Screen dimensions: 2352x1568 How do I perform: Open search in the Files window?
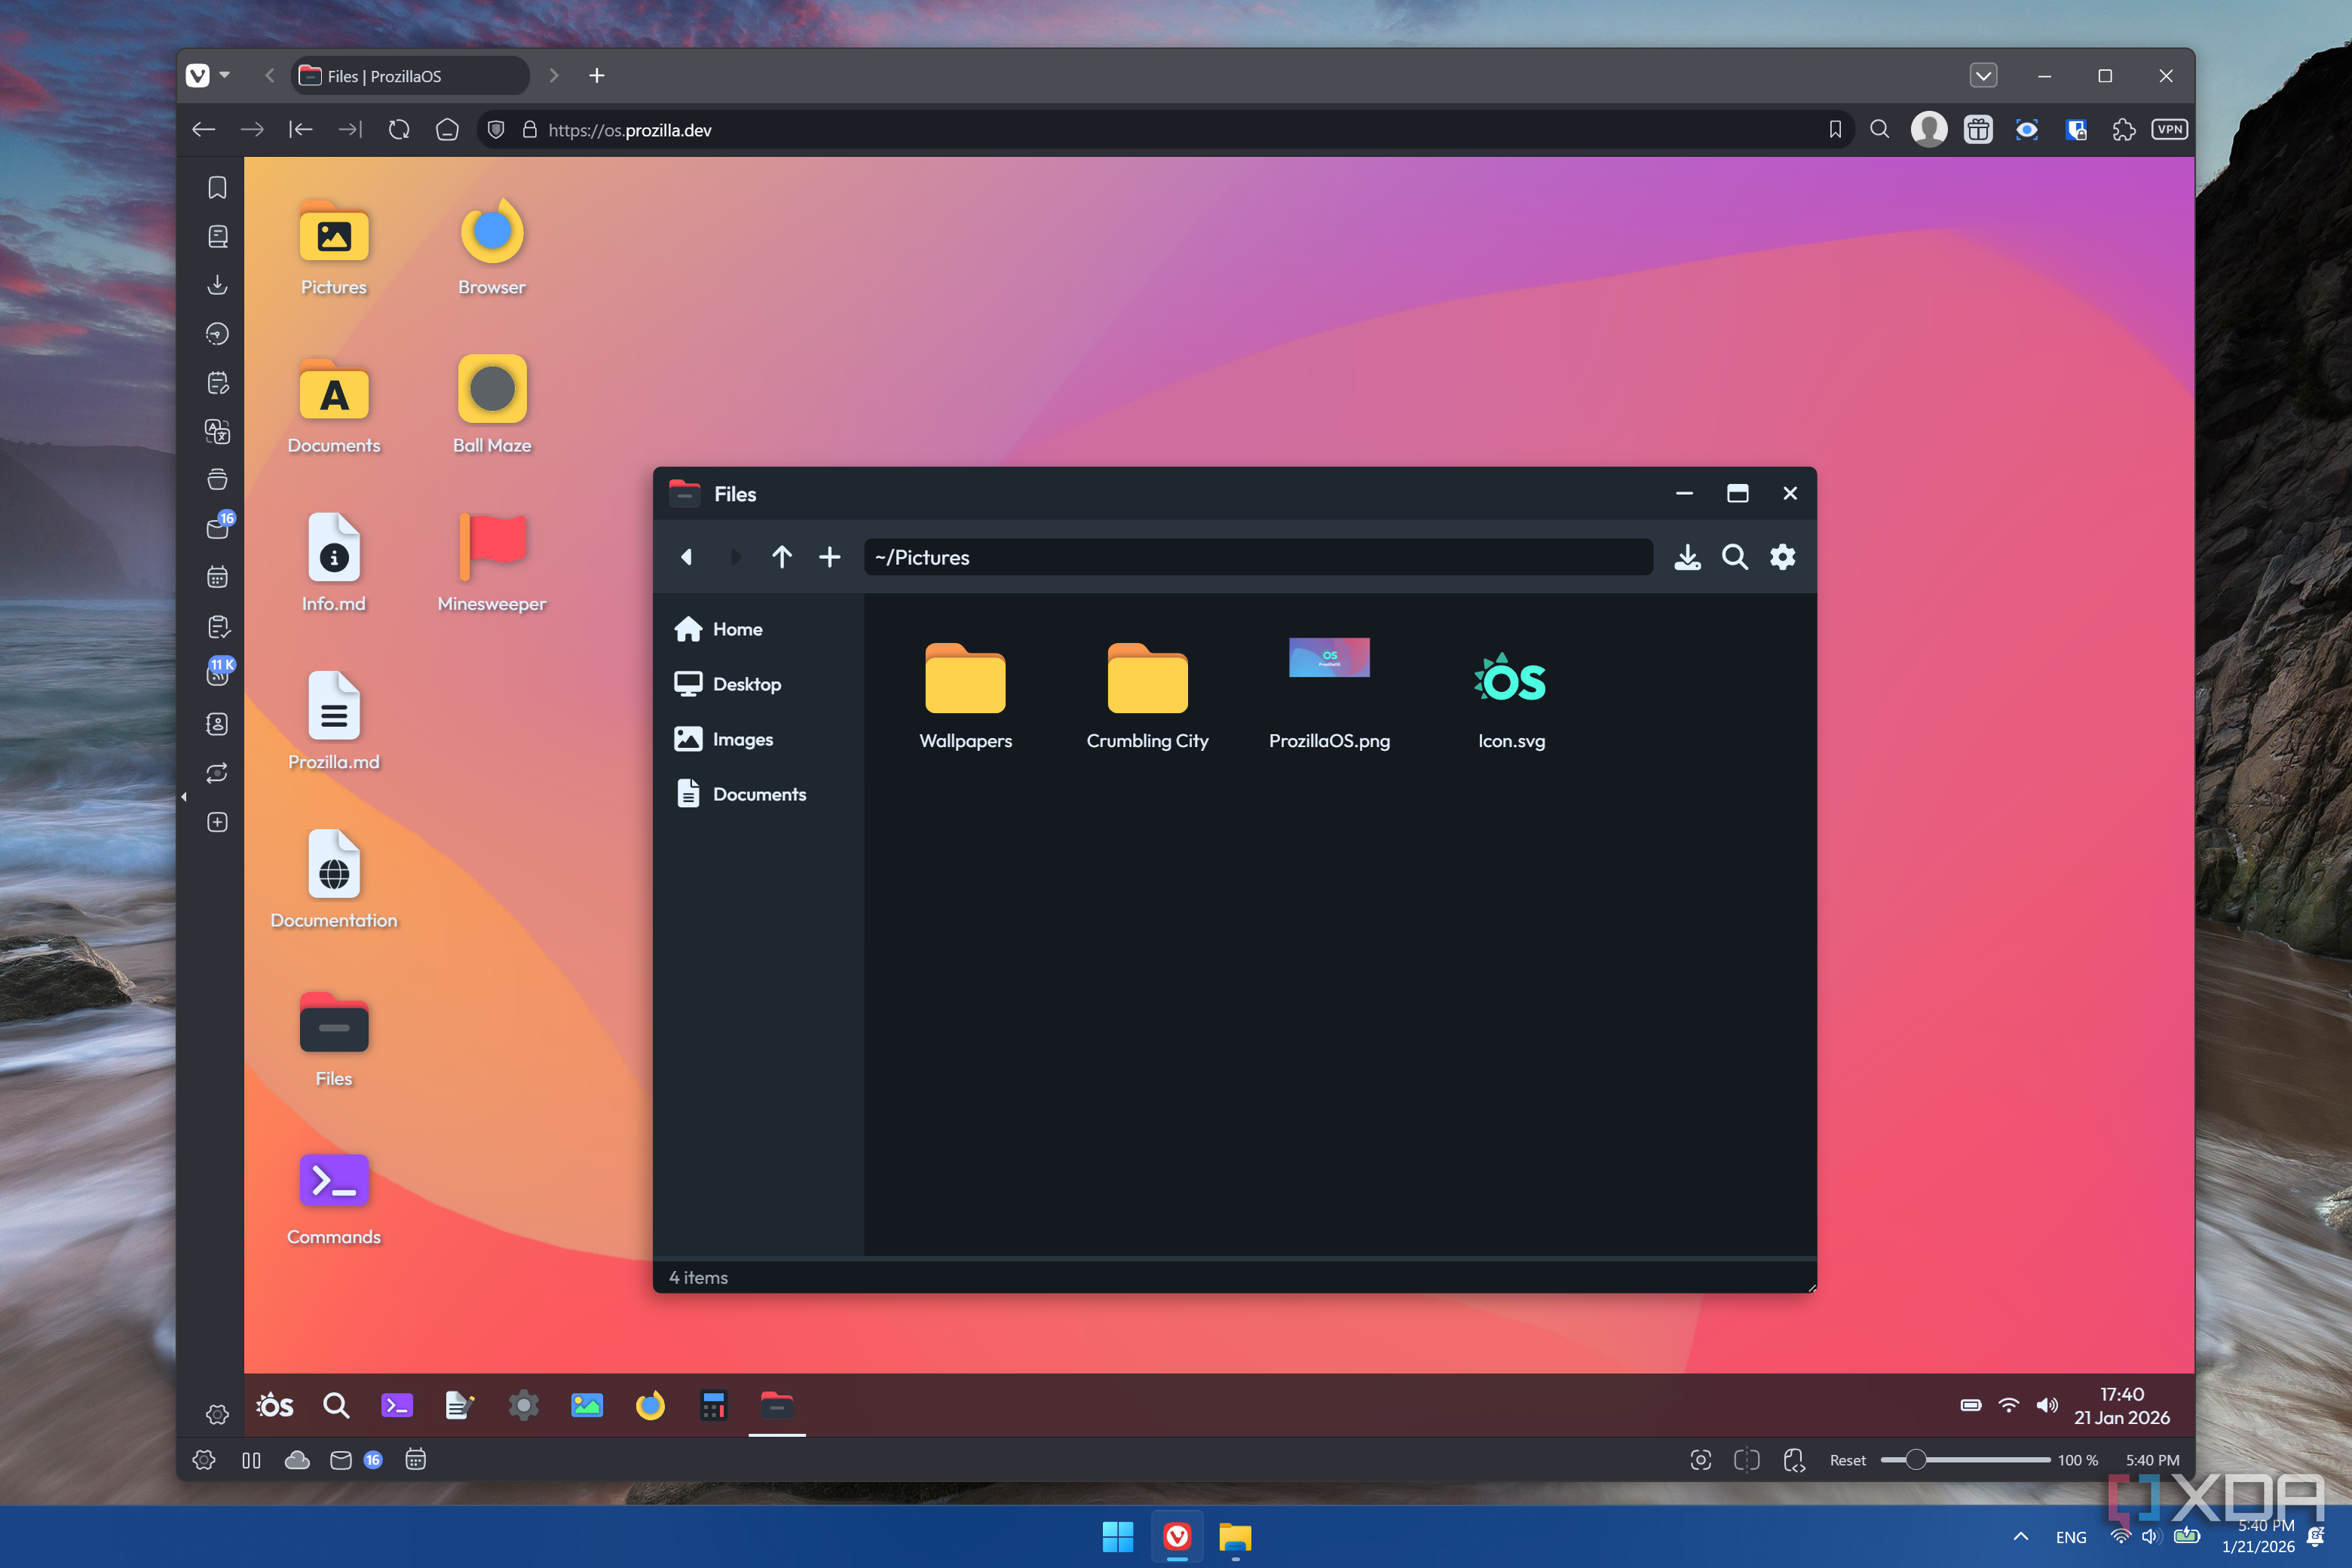click(1735, 557)
